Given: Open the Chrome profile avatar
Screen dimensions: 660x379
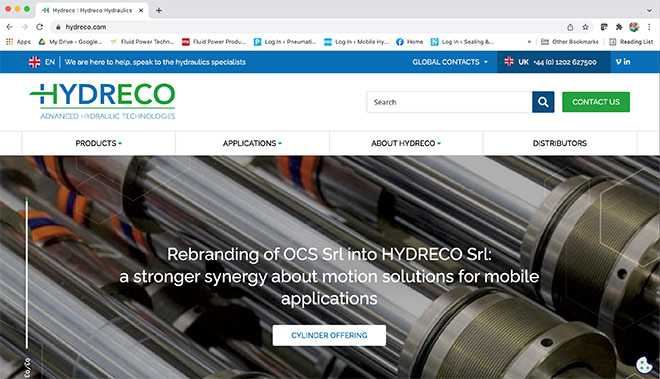Looking at the screenshot, I should click(x=634, y=27).
